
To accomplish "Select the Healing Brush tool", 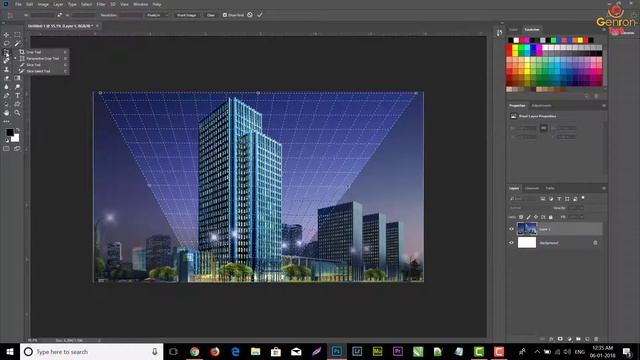I will tap(6, 61).
